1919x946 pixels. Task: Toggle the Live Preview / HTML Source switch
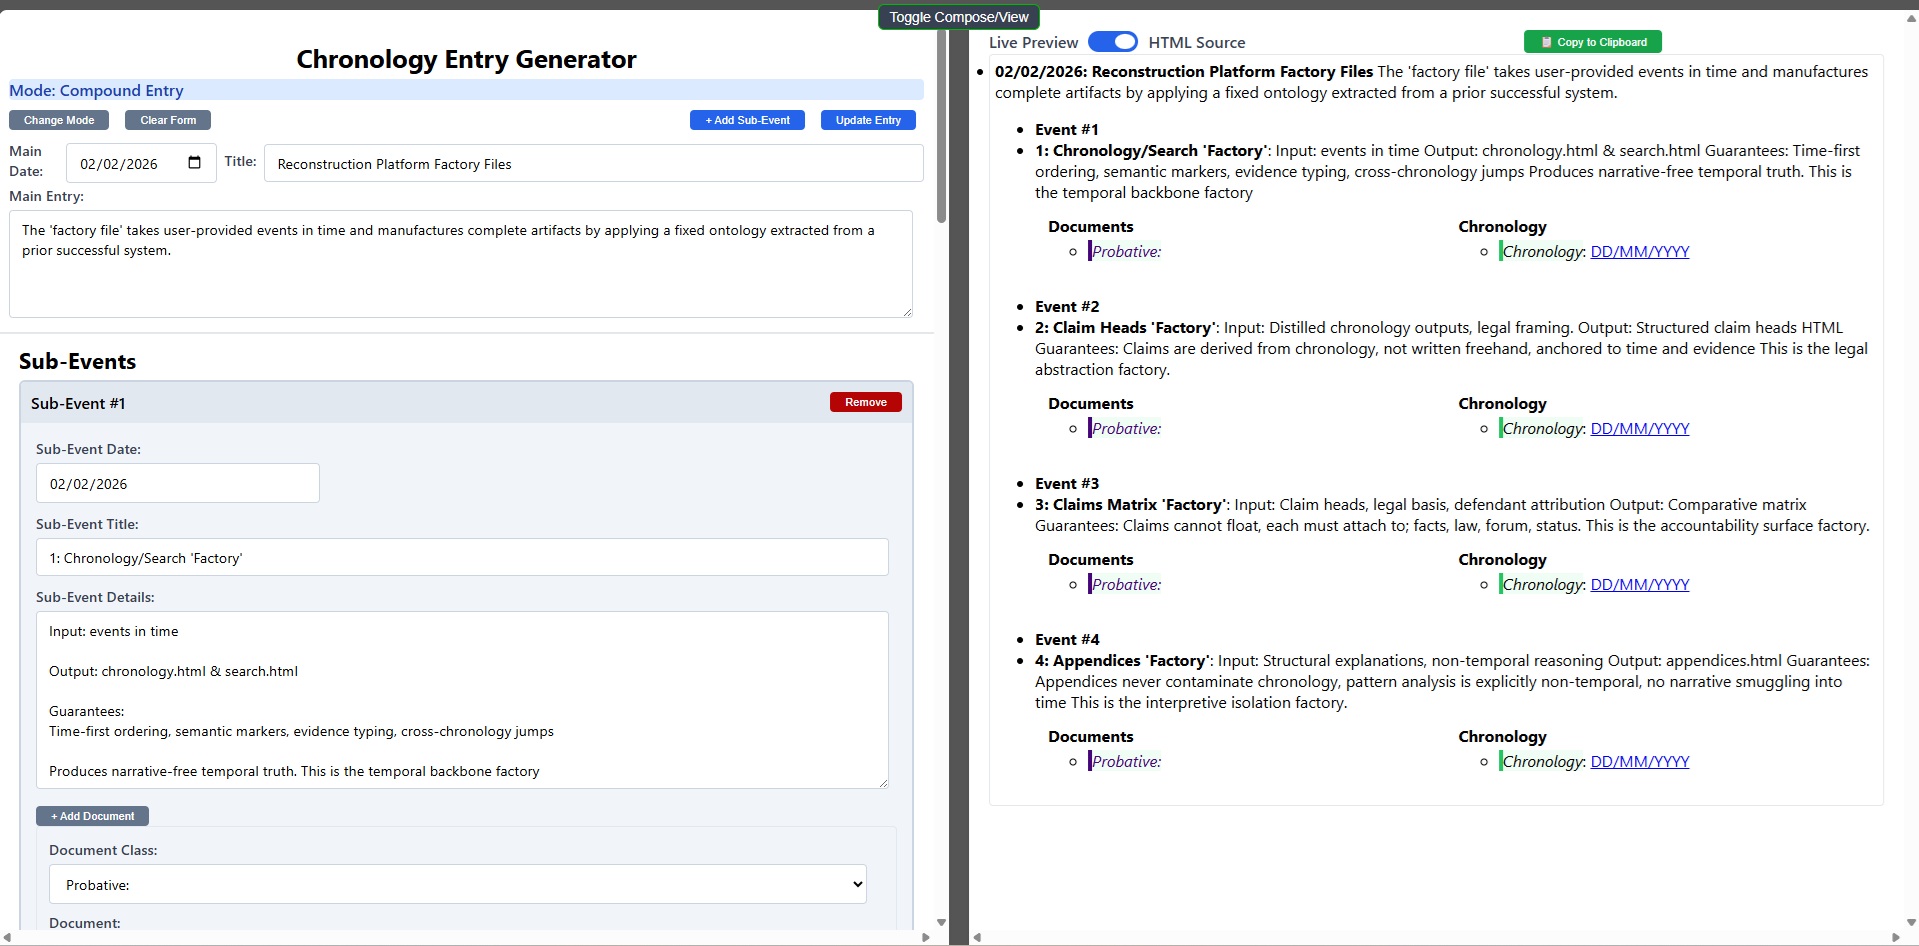pos(1112,42)
